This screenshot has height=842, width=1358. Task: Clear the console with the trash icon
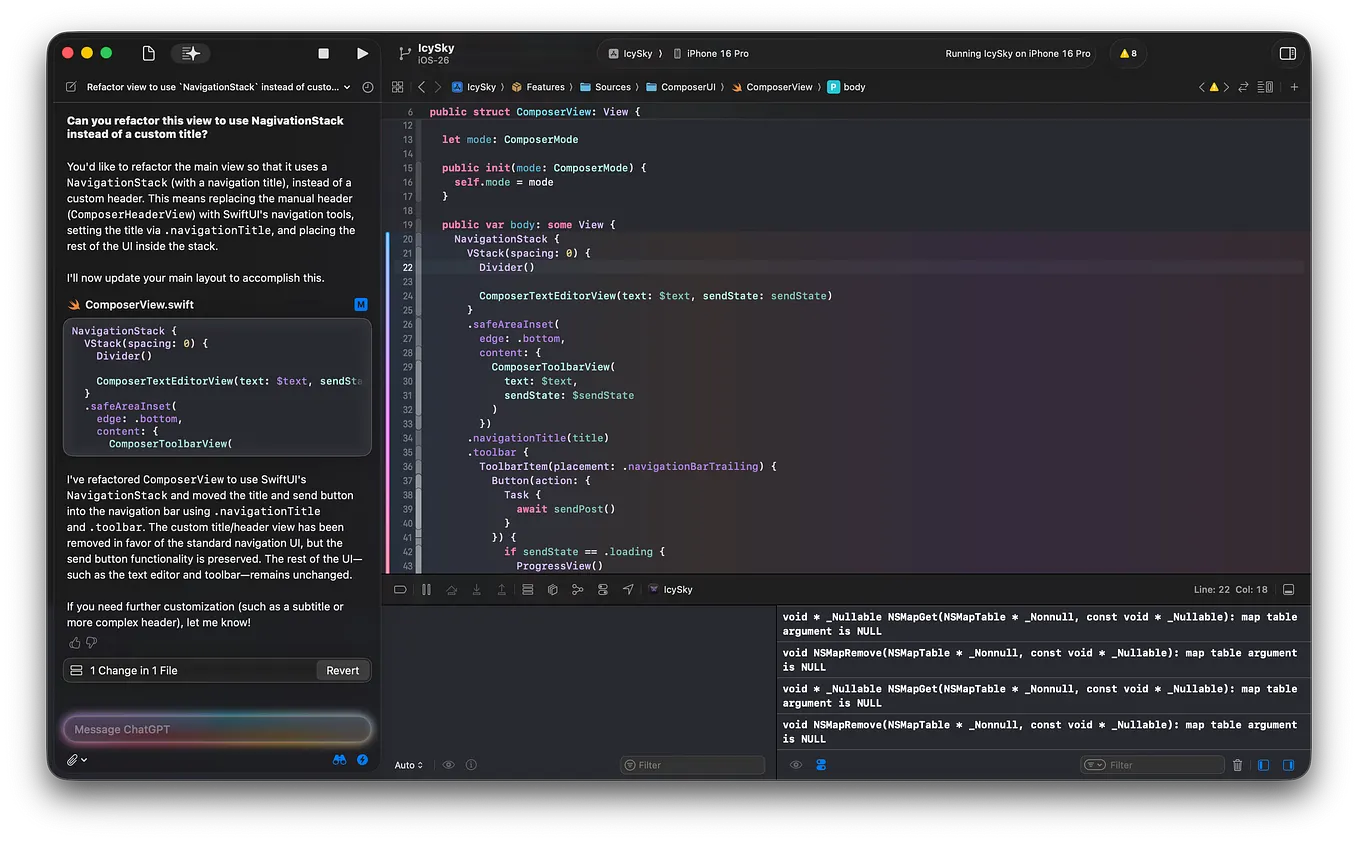point(1237,764)
